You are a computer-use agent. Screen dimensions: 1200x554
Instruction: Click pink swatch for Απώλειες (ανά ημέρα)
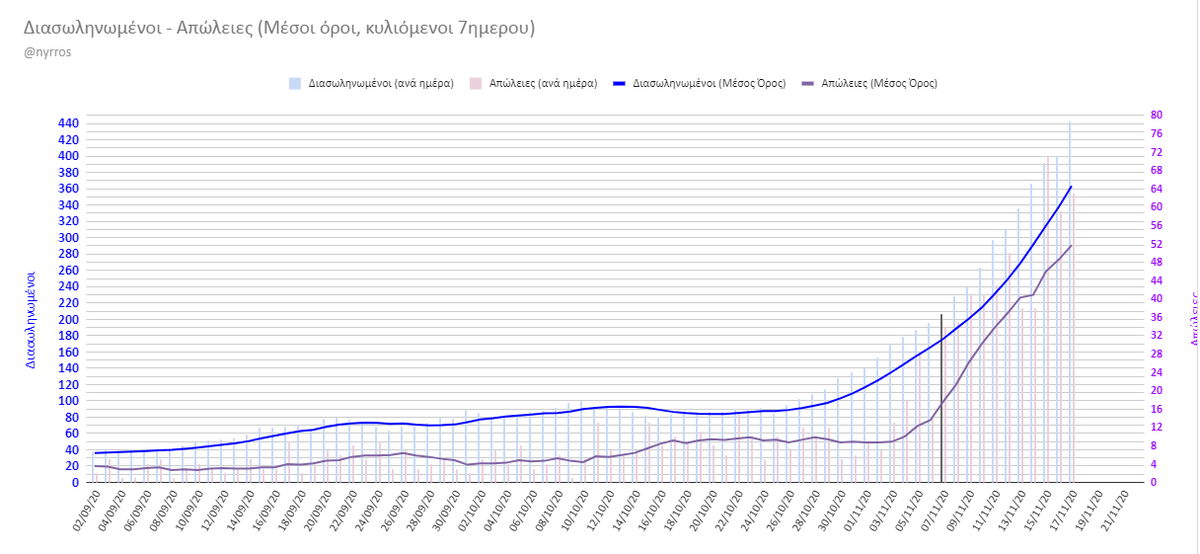pyautogui.click(x=476, y=84)
